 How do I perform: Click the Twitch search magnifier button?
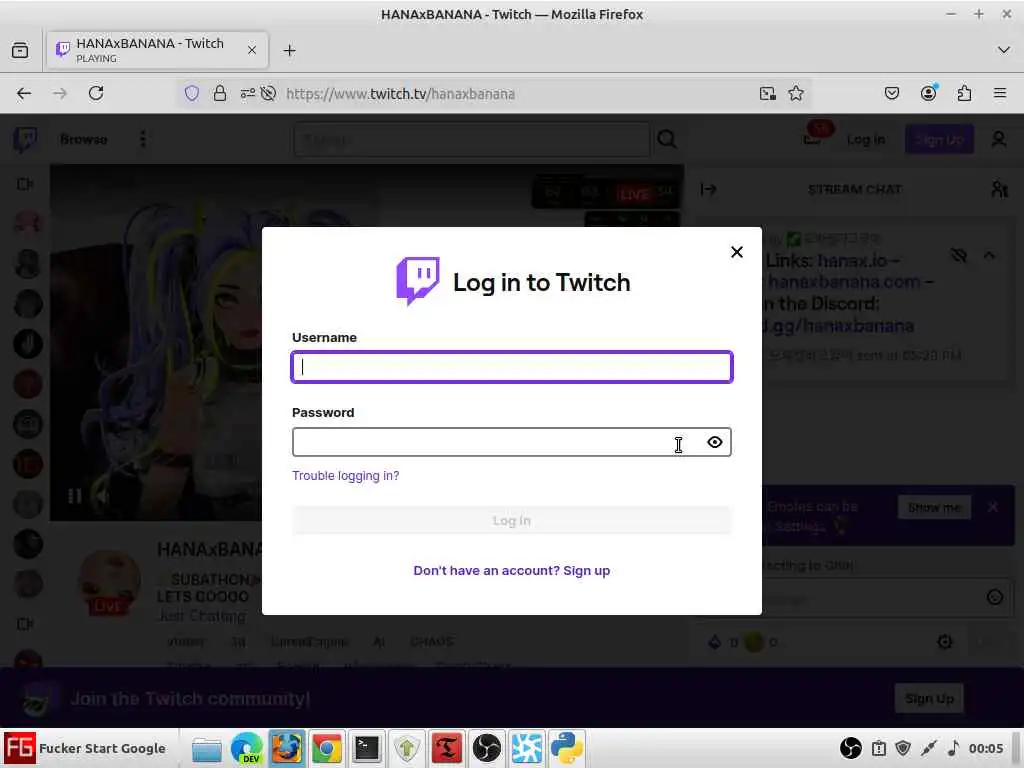pyautogui.click(x=667, y=139)
